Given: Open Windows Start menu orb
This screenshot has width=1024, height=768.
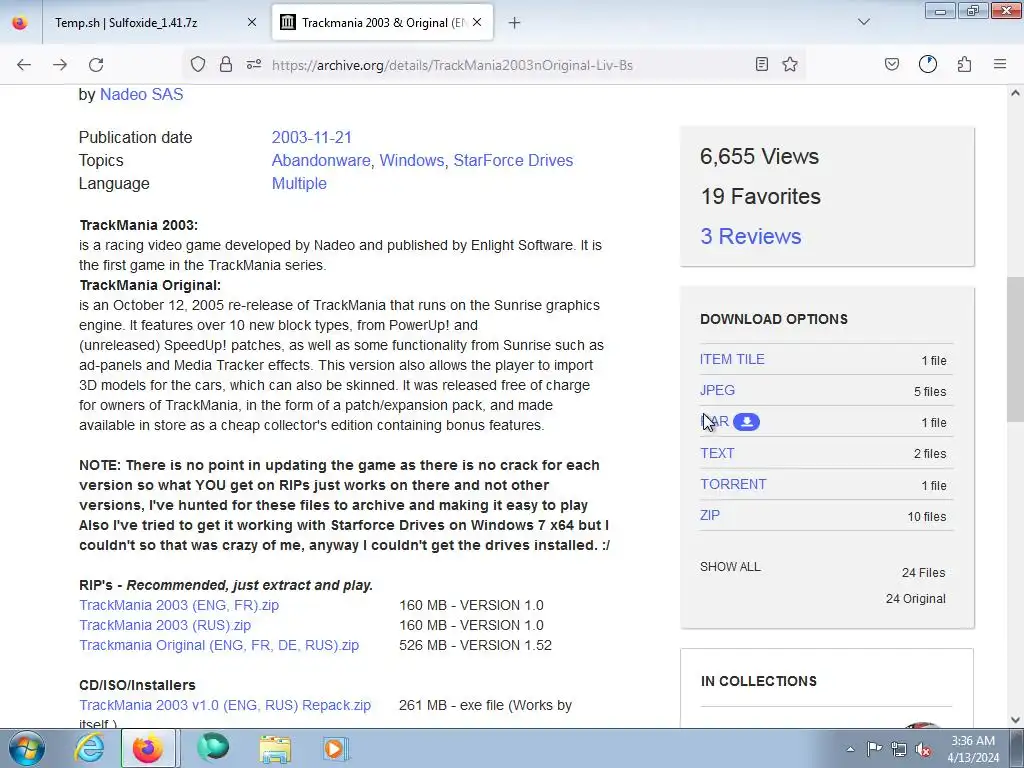Looking at the screenshot, I should (26, 748).
